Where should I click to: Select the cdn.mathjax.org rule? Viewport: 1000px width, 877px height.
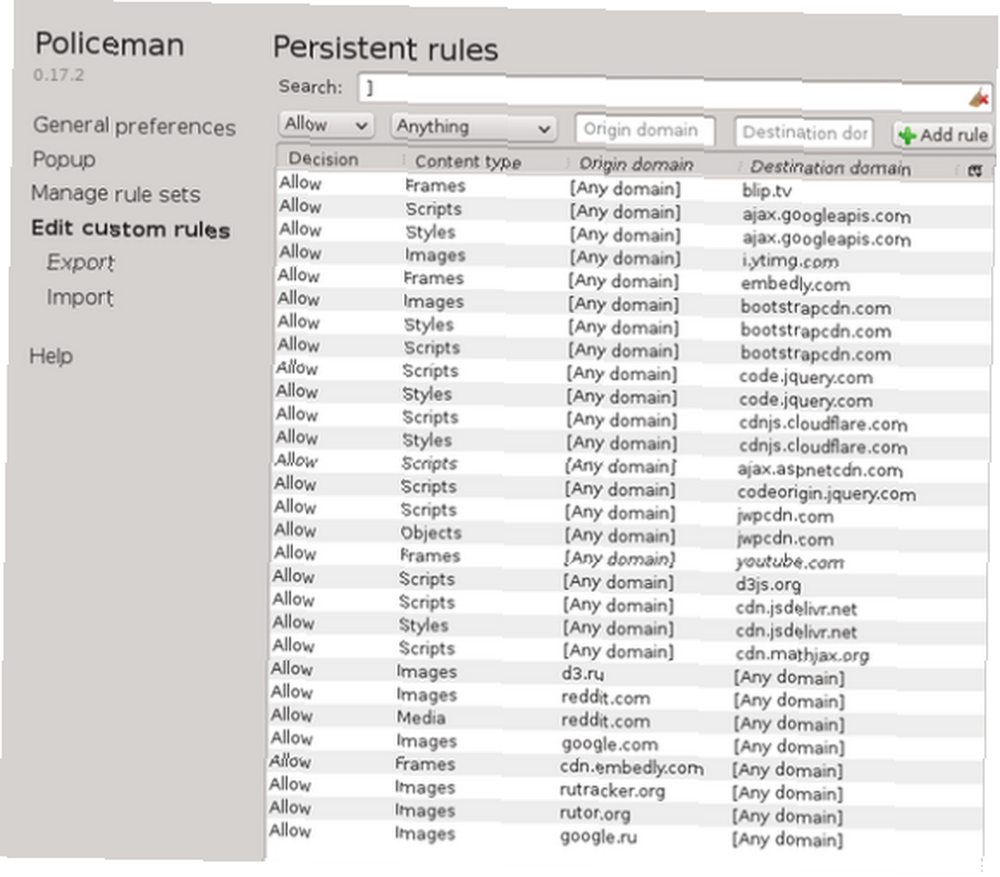(628, 650)
